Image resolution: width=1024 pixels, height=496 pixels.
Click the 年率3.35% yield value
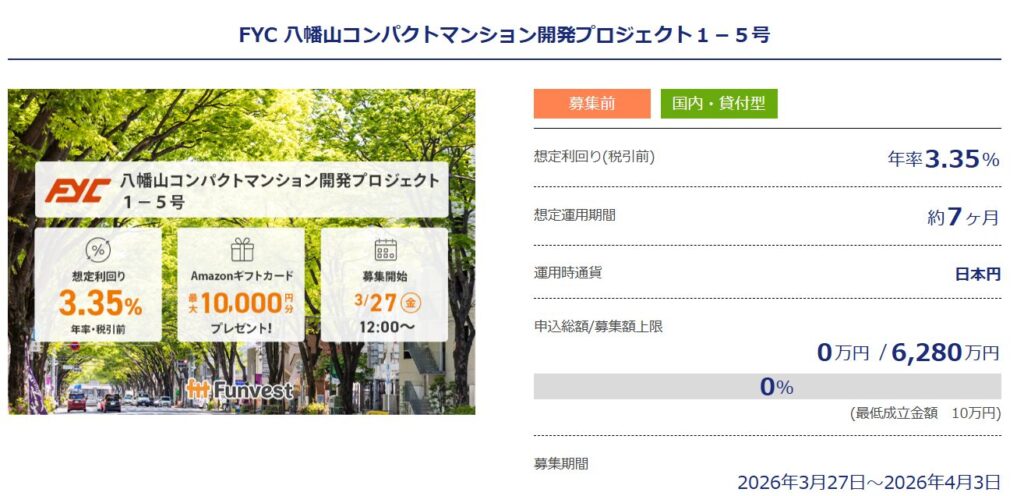pyautogui.click(x=944, y=159)
